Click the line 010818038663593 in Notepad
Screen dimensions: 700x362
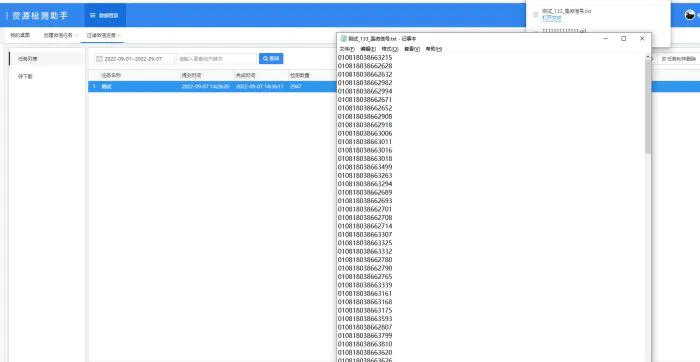point(365,319)
